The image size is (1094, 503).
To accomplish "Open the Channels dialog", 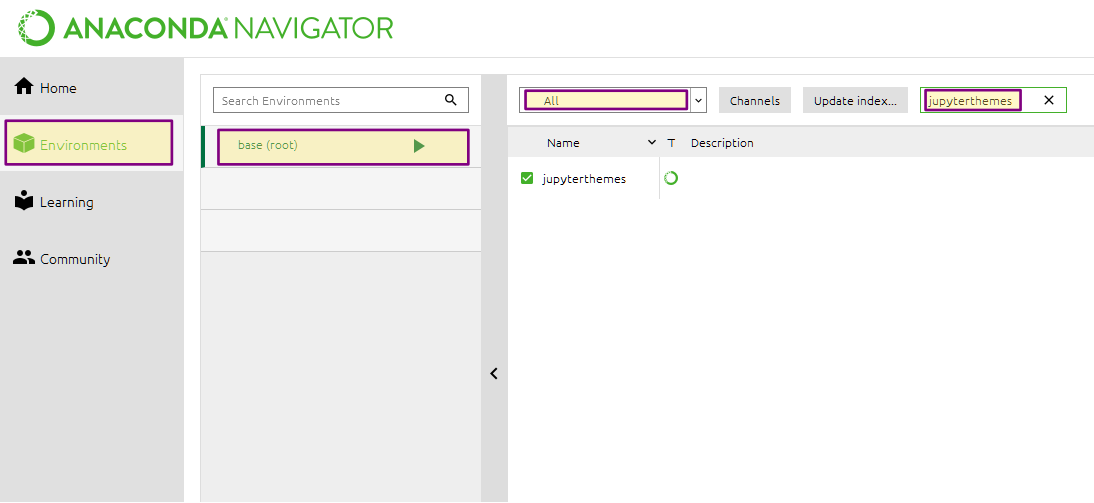I will coord(754,100).
